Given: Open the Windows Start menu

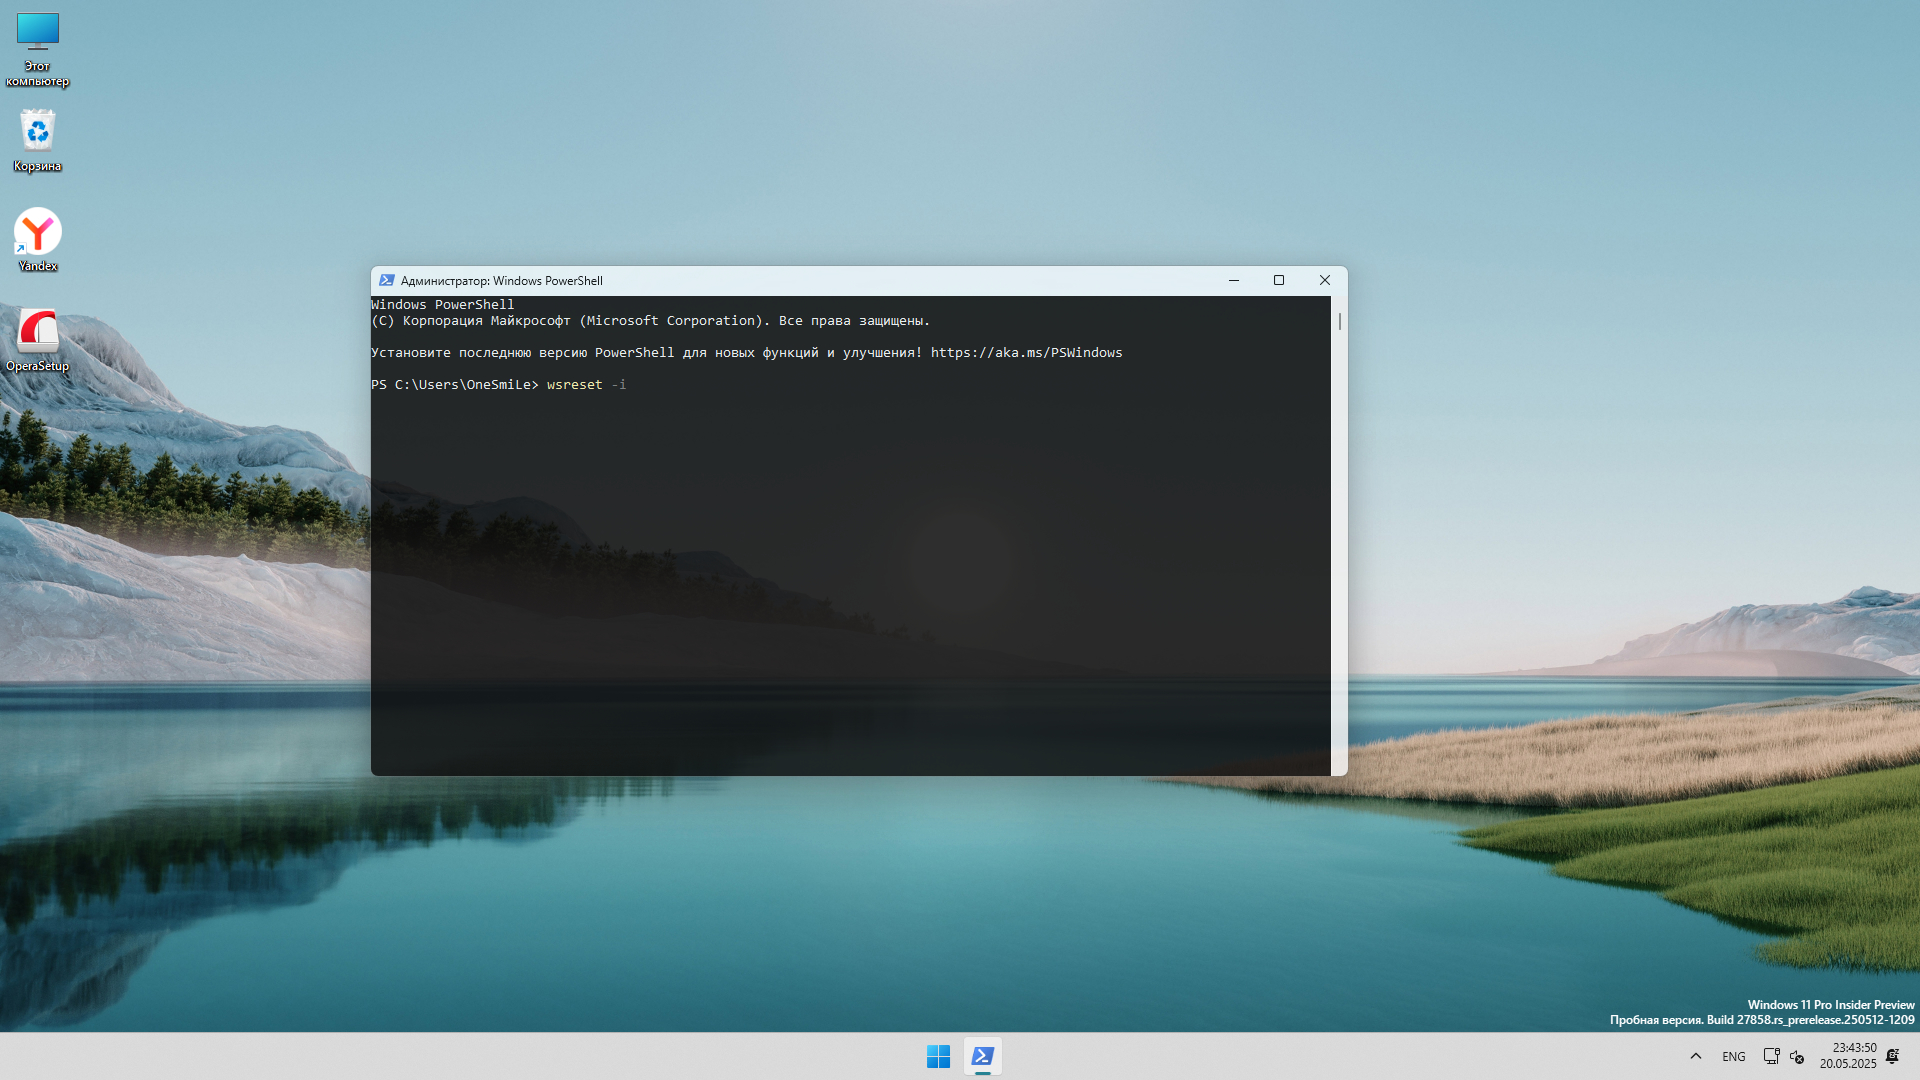Looking at the screenshot, I should point(938,1056).
